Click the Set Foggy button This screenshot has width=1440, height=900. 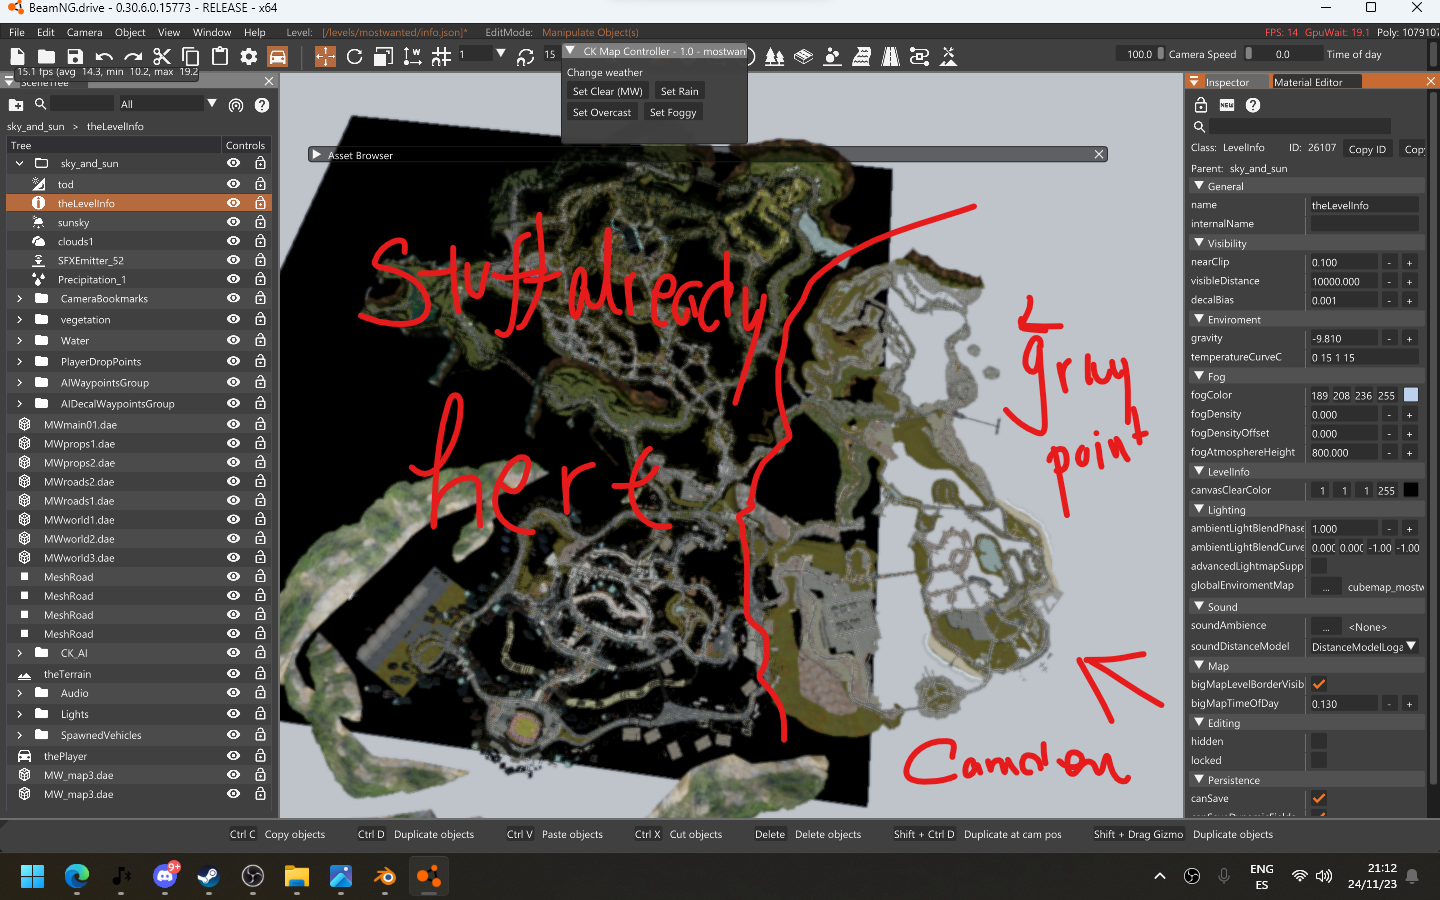point(673,112)
